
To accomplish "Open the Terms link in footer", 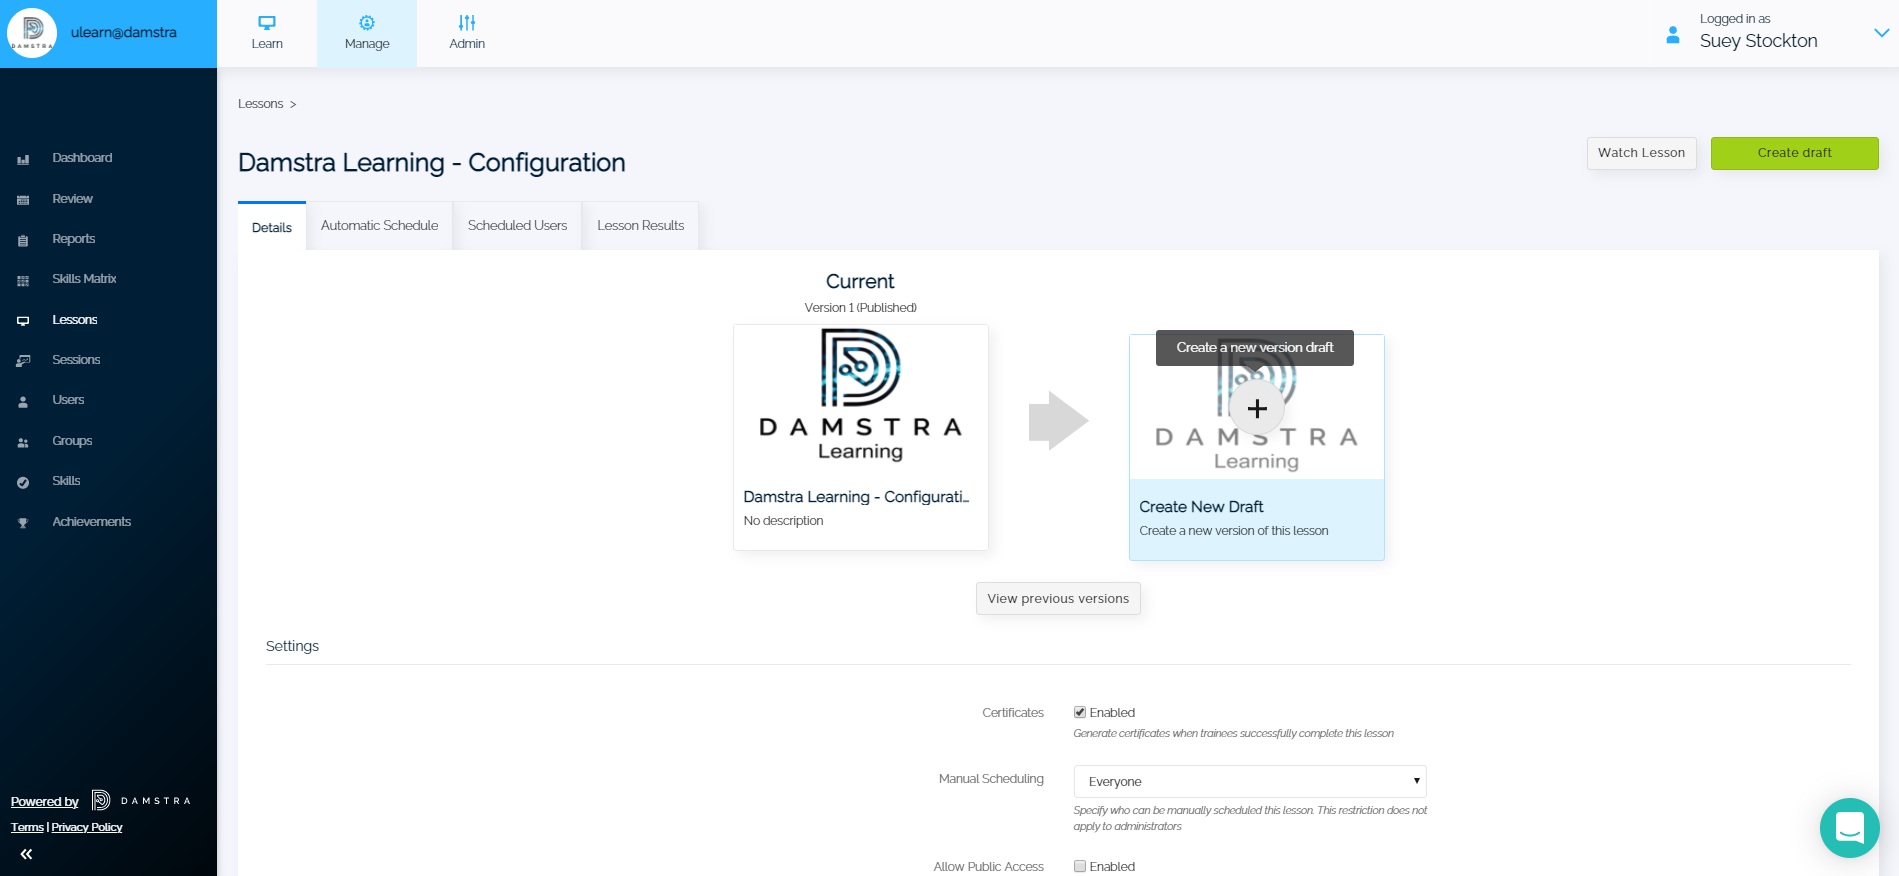I will click(27, 827).
